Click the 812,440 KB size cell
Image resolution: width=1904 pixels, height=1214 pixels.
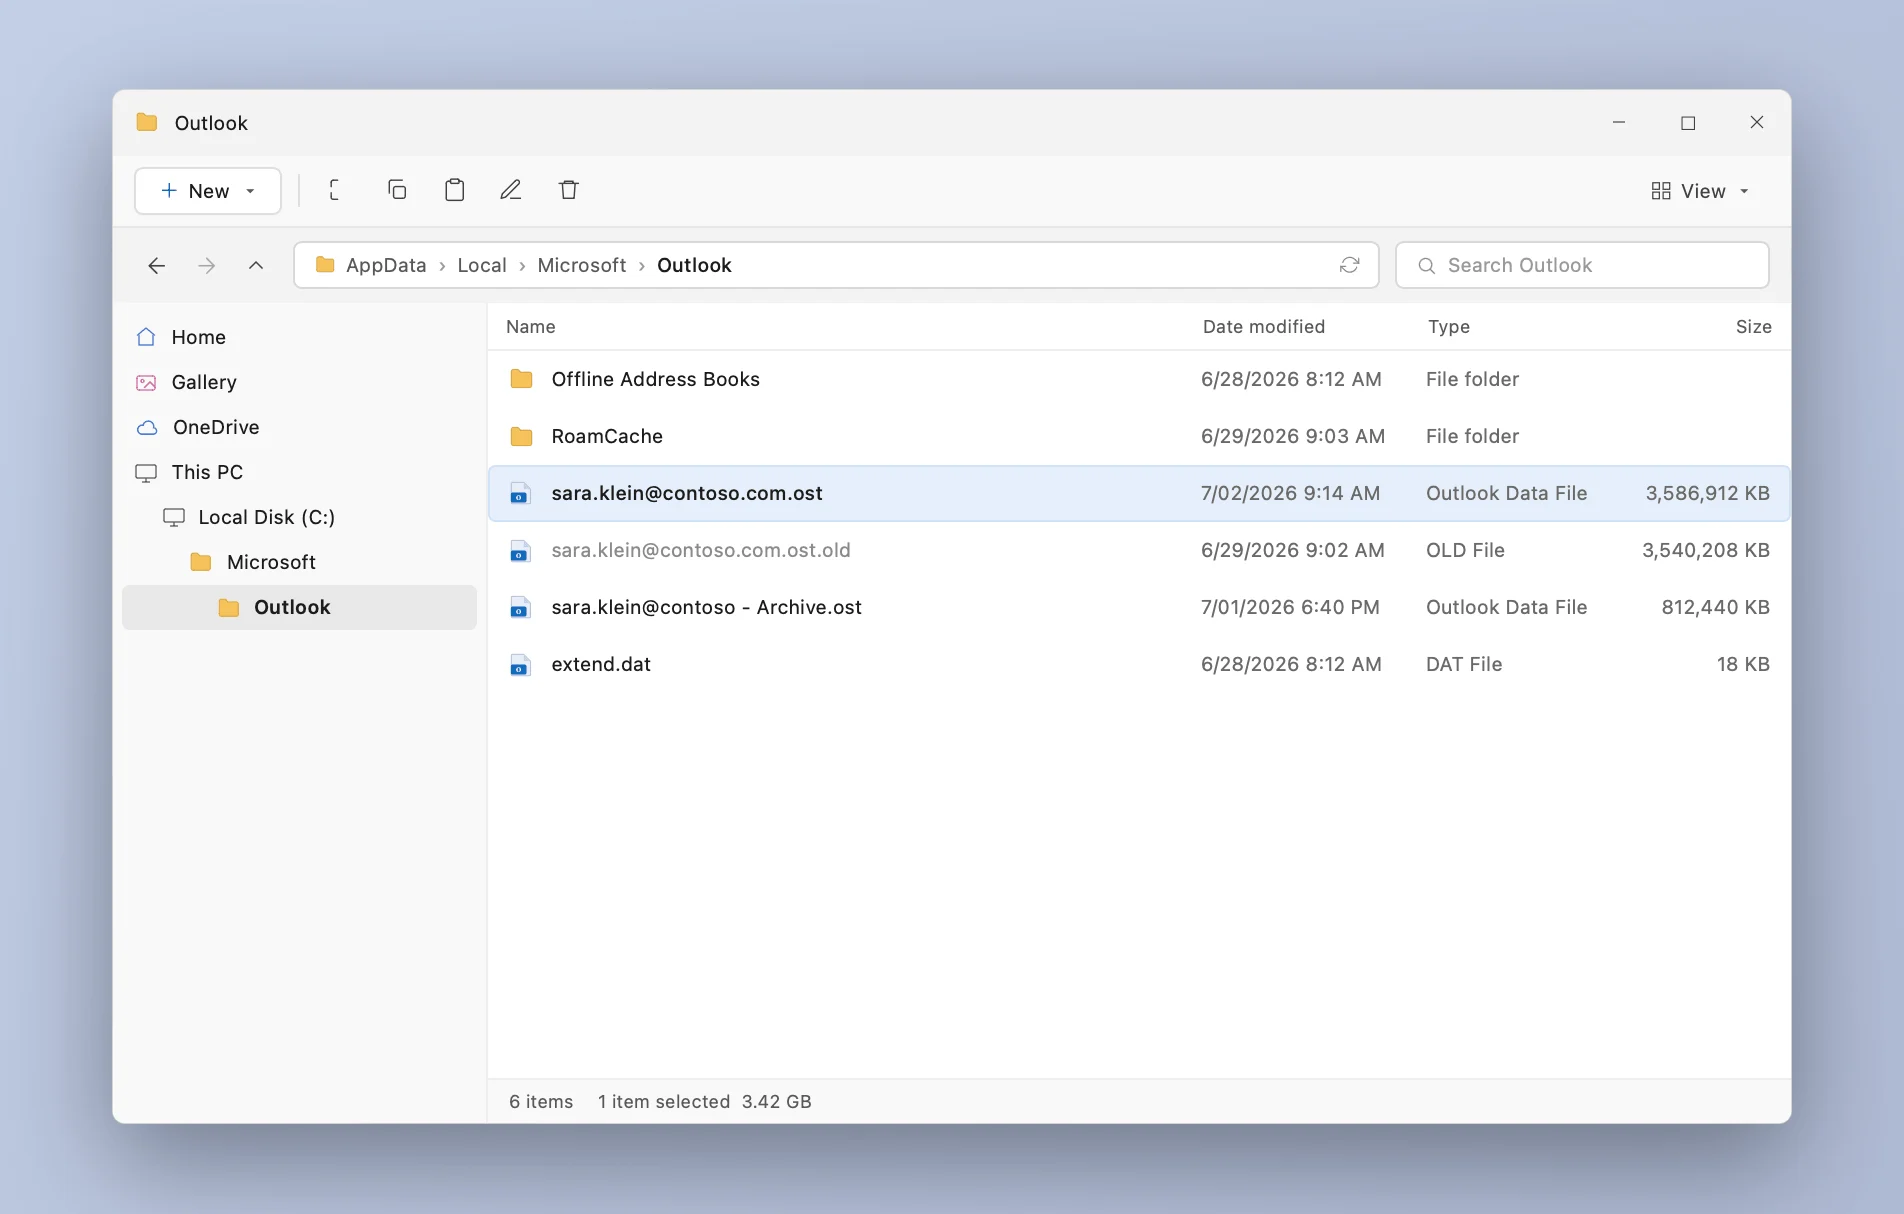pyautogui.click(x=1715, y=607)
